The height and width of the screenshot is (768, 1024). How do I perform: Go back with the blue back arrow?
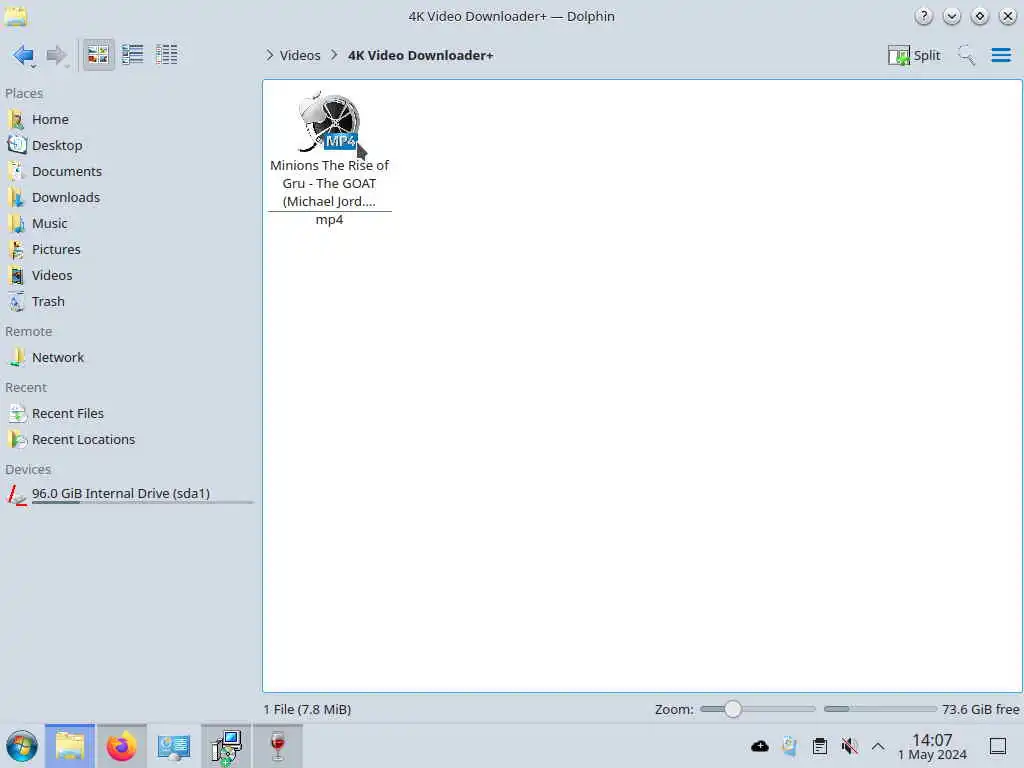coord(24,55)
